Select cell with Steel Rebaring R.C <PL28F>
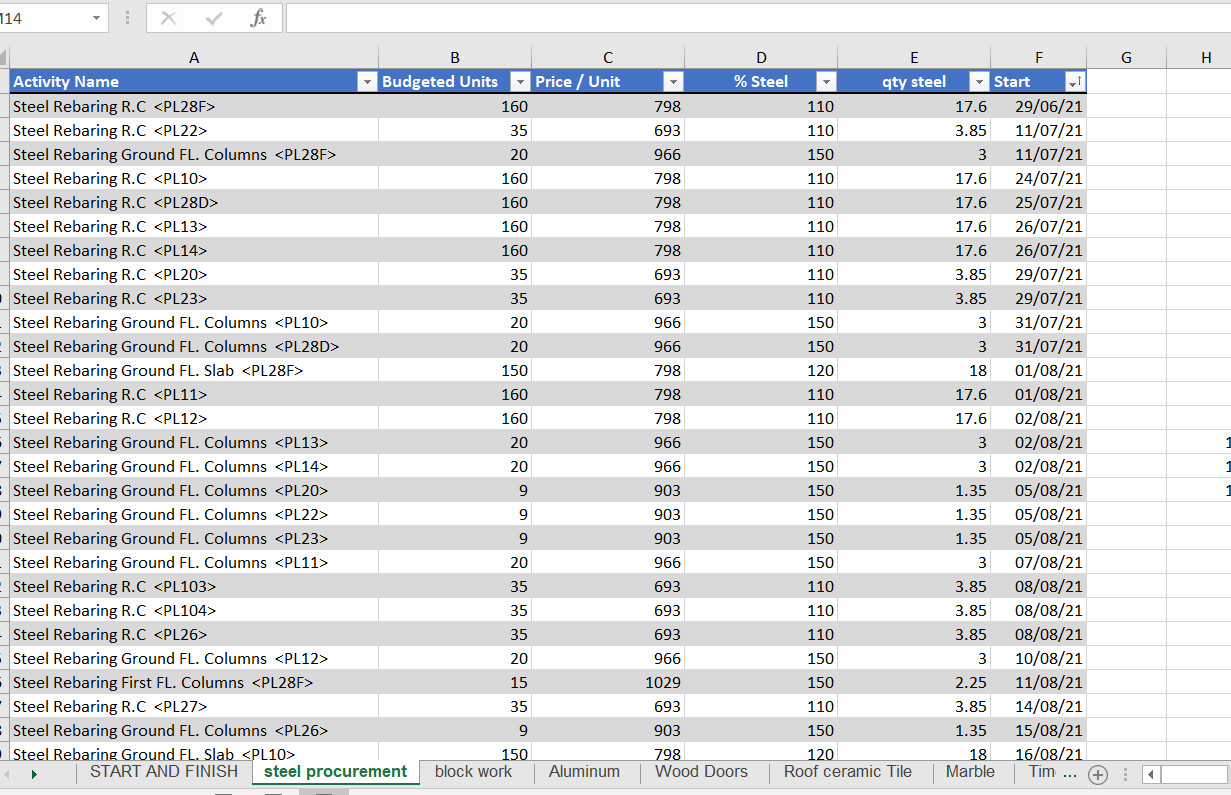1231x795 pixels. pos(194,106)
